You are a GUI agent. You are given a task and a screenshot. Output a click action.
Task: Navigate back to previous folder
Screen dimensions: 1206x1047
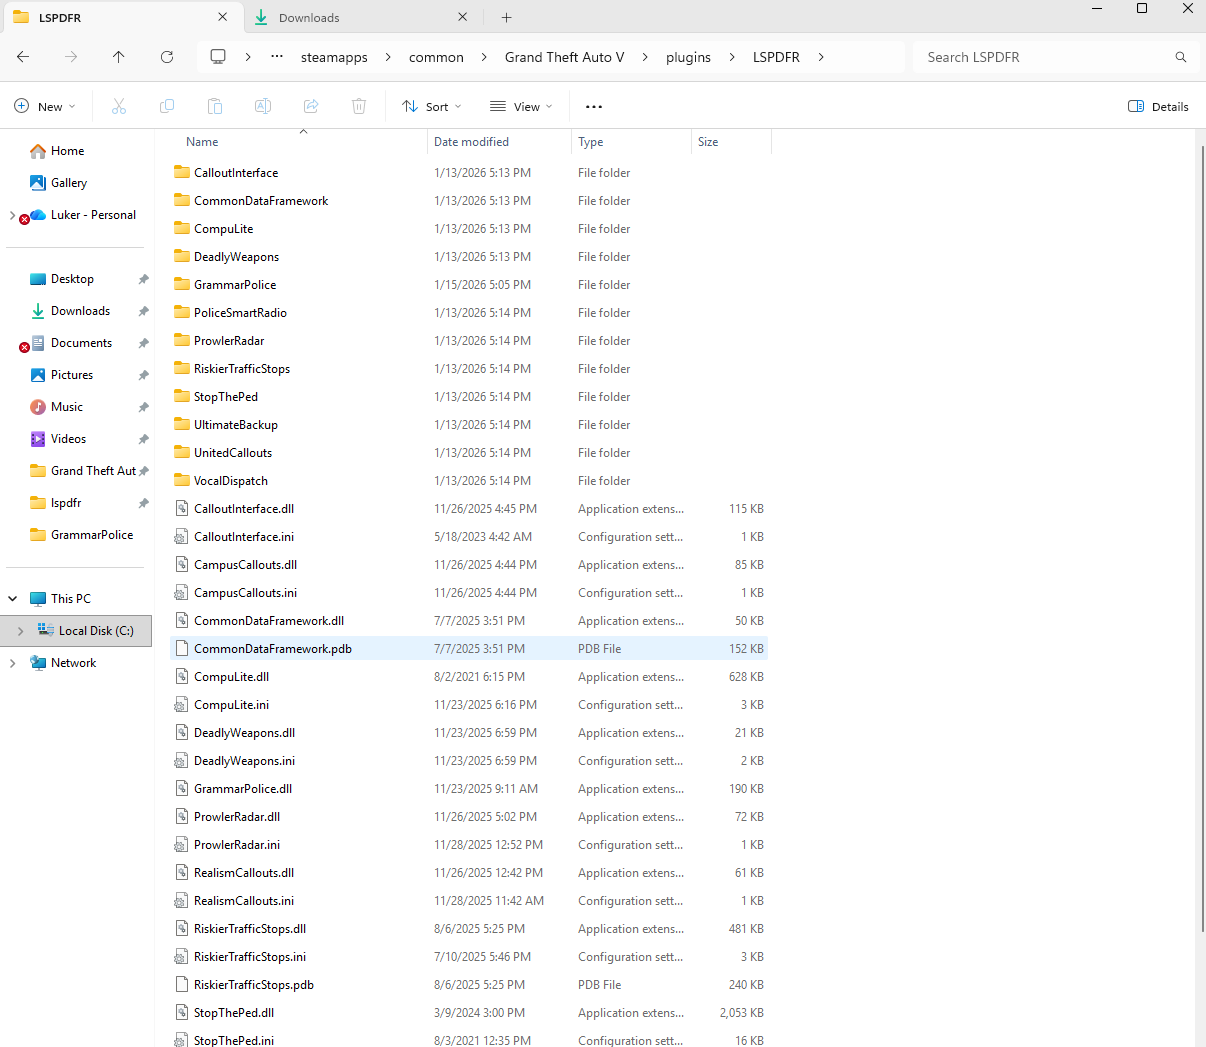(23, 57)
